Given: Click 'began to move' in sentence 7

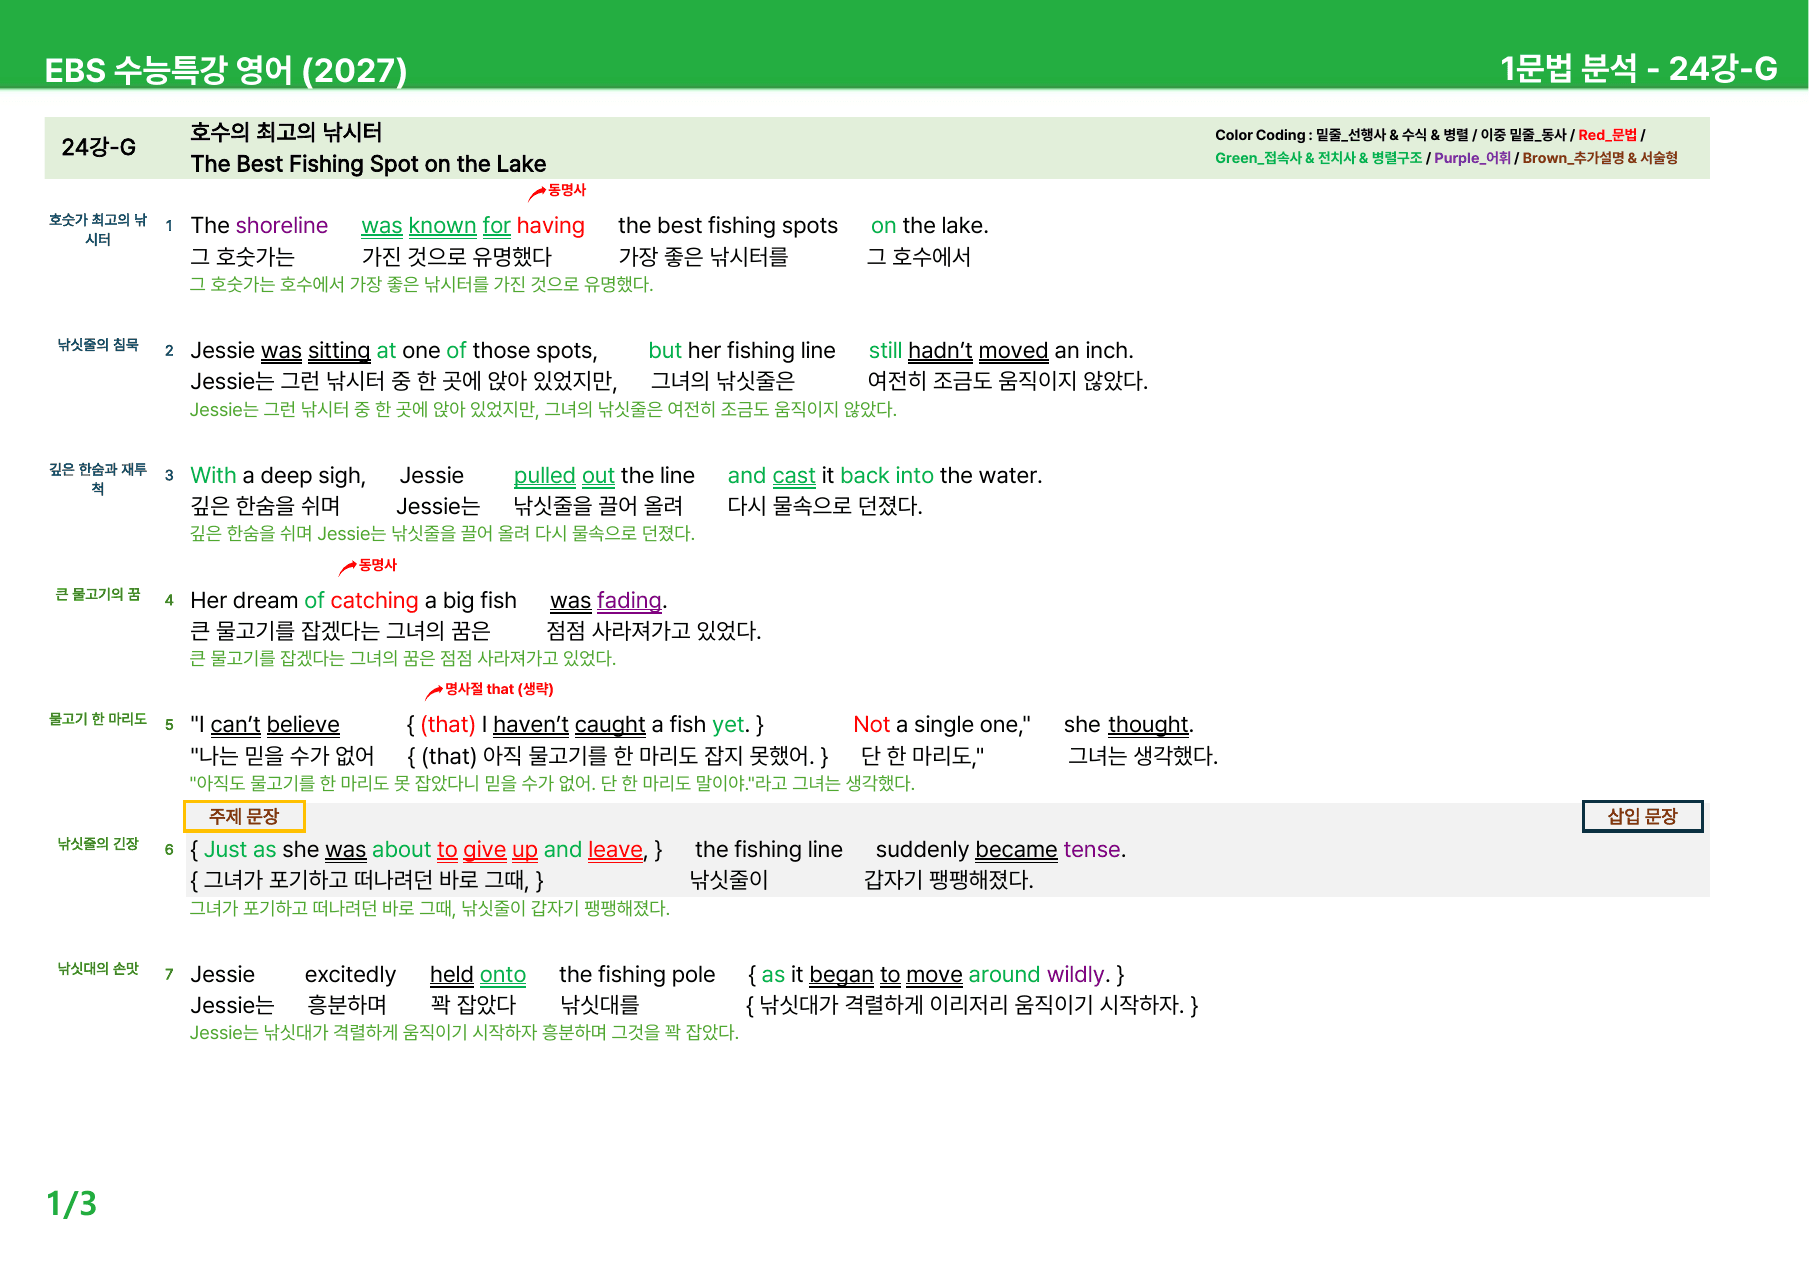Looking at the screenshot, I should 886,975.
